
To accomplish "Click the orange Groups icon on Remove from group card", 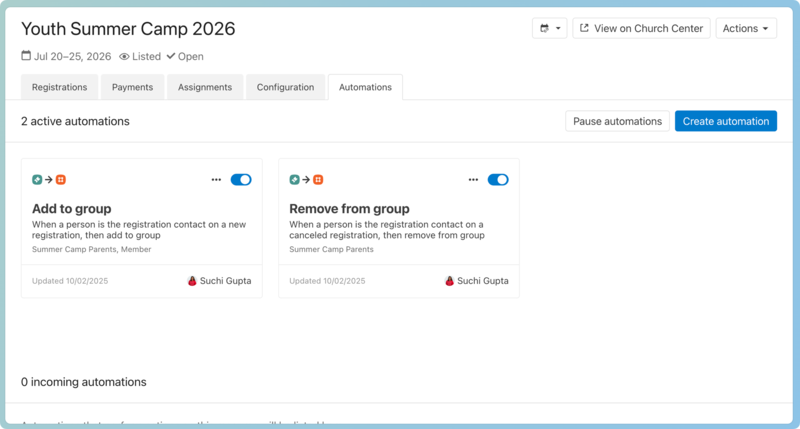I will [318, 180].
